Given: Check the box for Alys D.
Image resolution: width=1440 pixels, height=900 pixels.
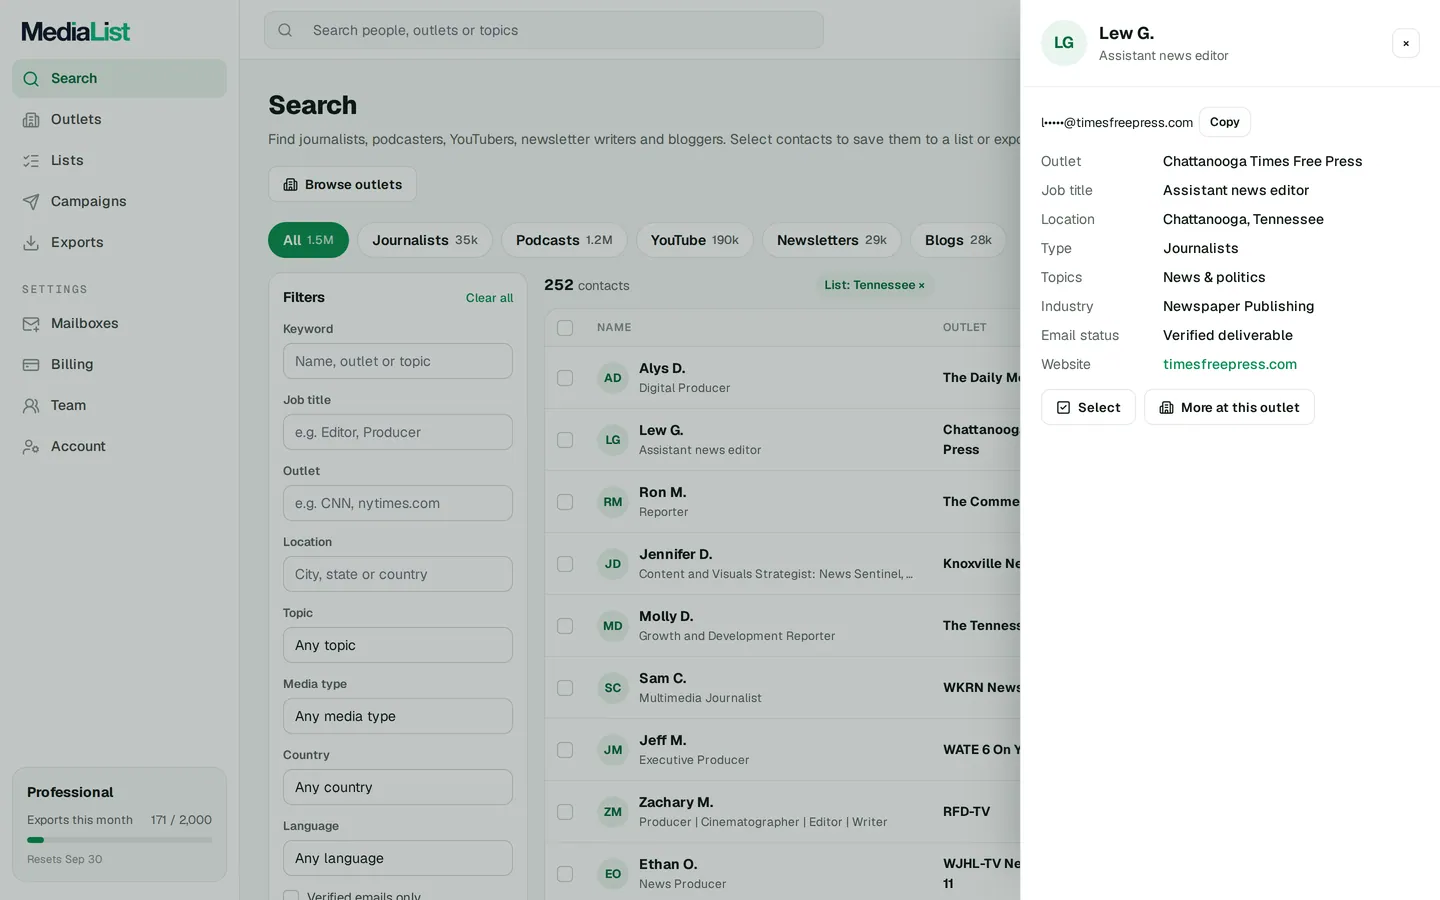Looking at the screenshot, I should [565, 378].
